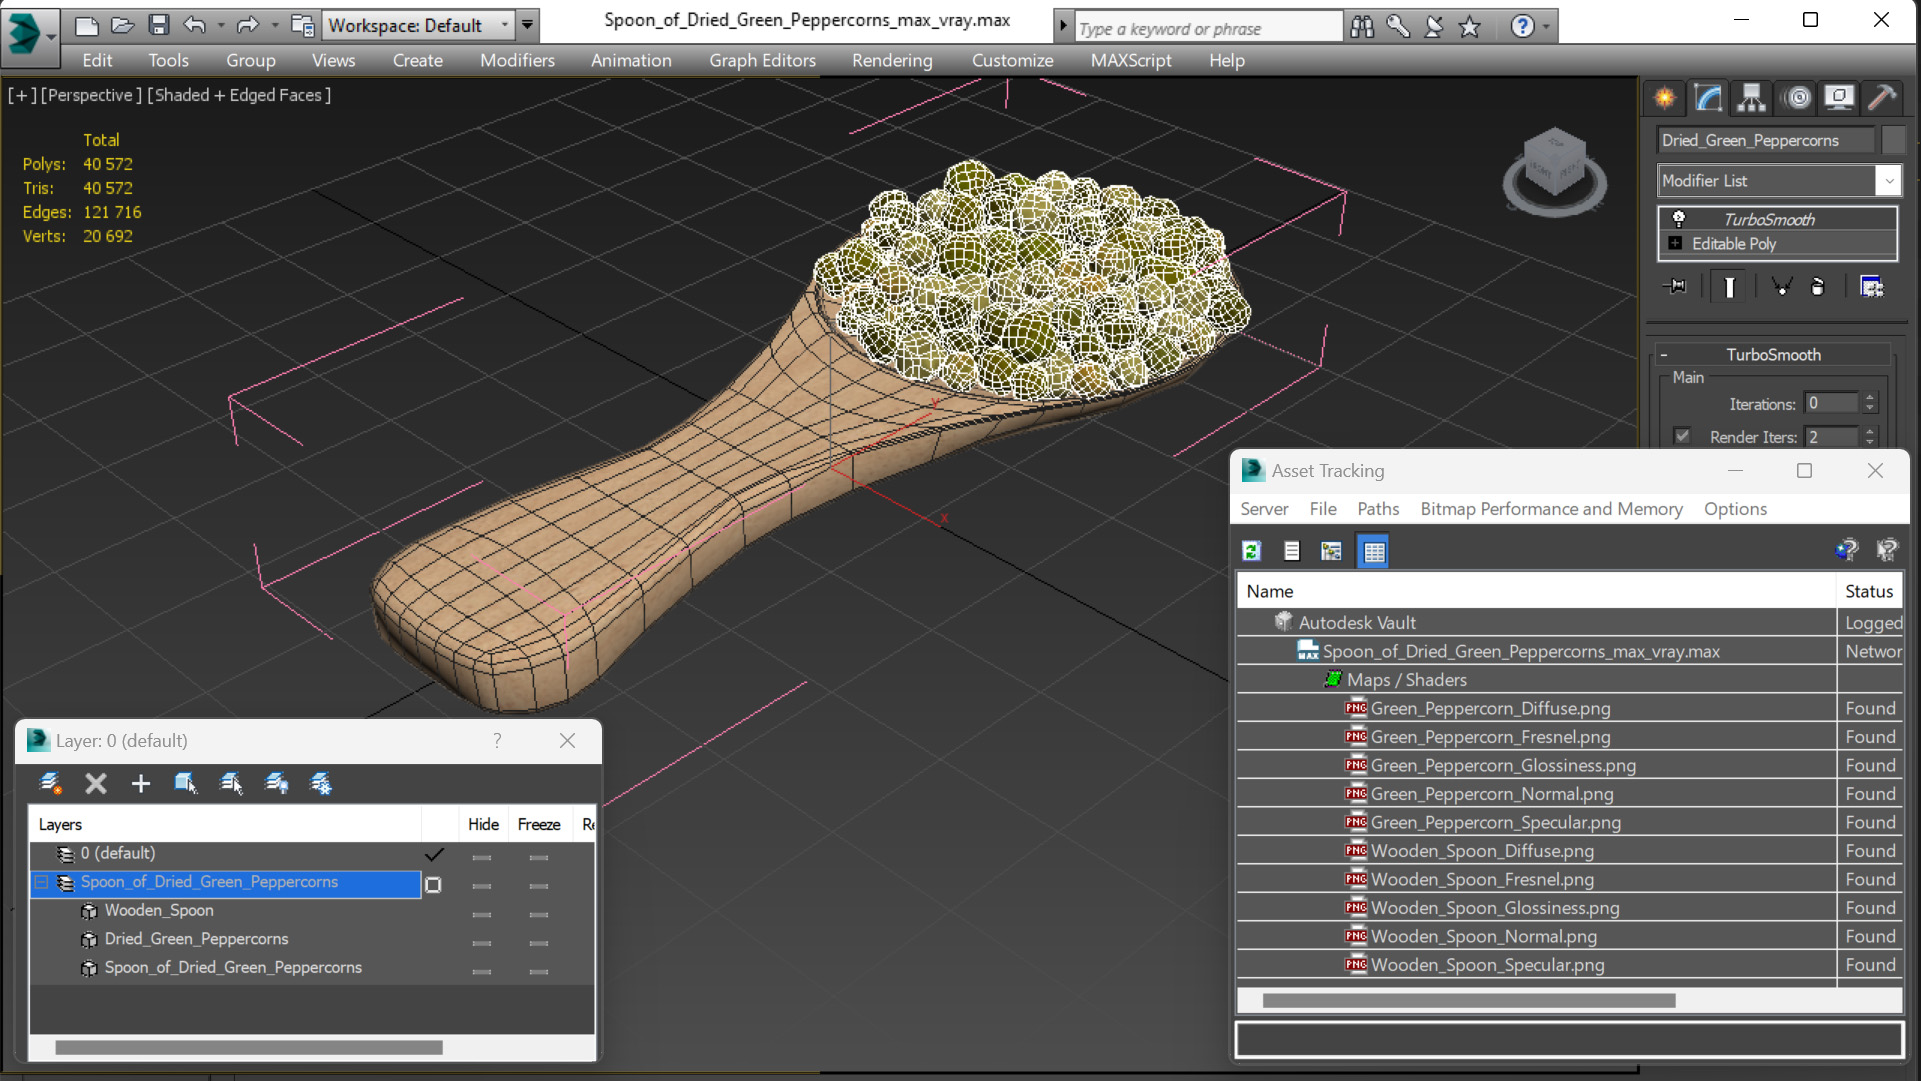The image size is (1921, 1081).
Task: Select the Editable Poly icon
Action: pyautogui.click(x=1677, y=242)
